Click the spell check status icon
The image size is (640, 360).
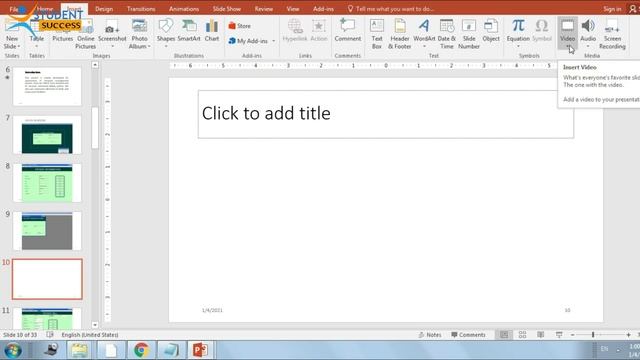click(x=50, y=335)
